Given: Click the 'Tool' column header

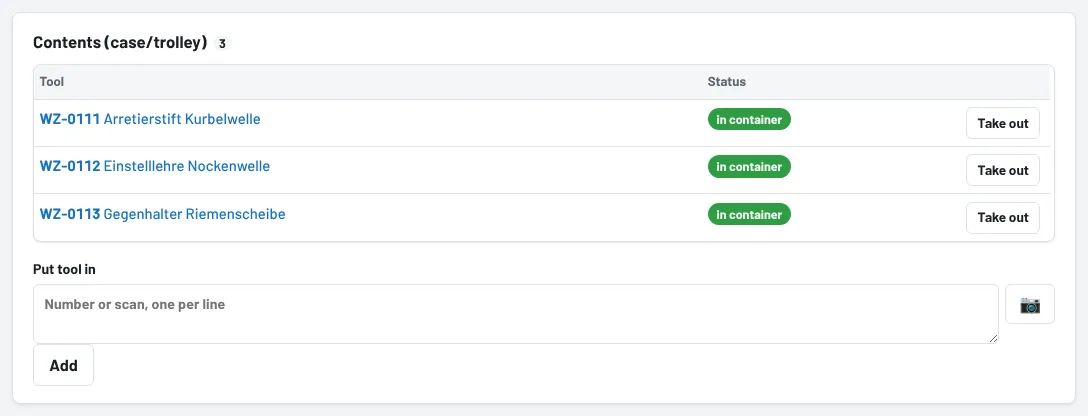Looking at the screenshot, I should [x=52, y=82].
